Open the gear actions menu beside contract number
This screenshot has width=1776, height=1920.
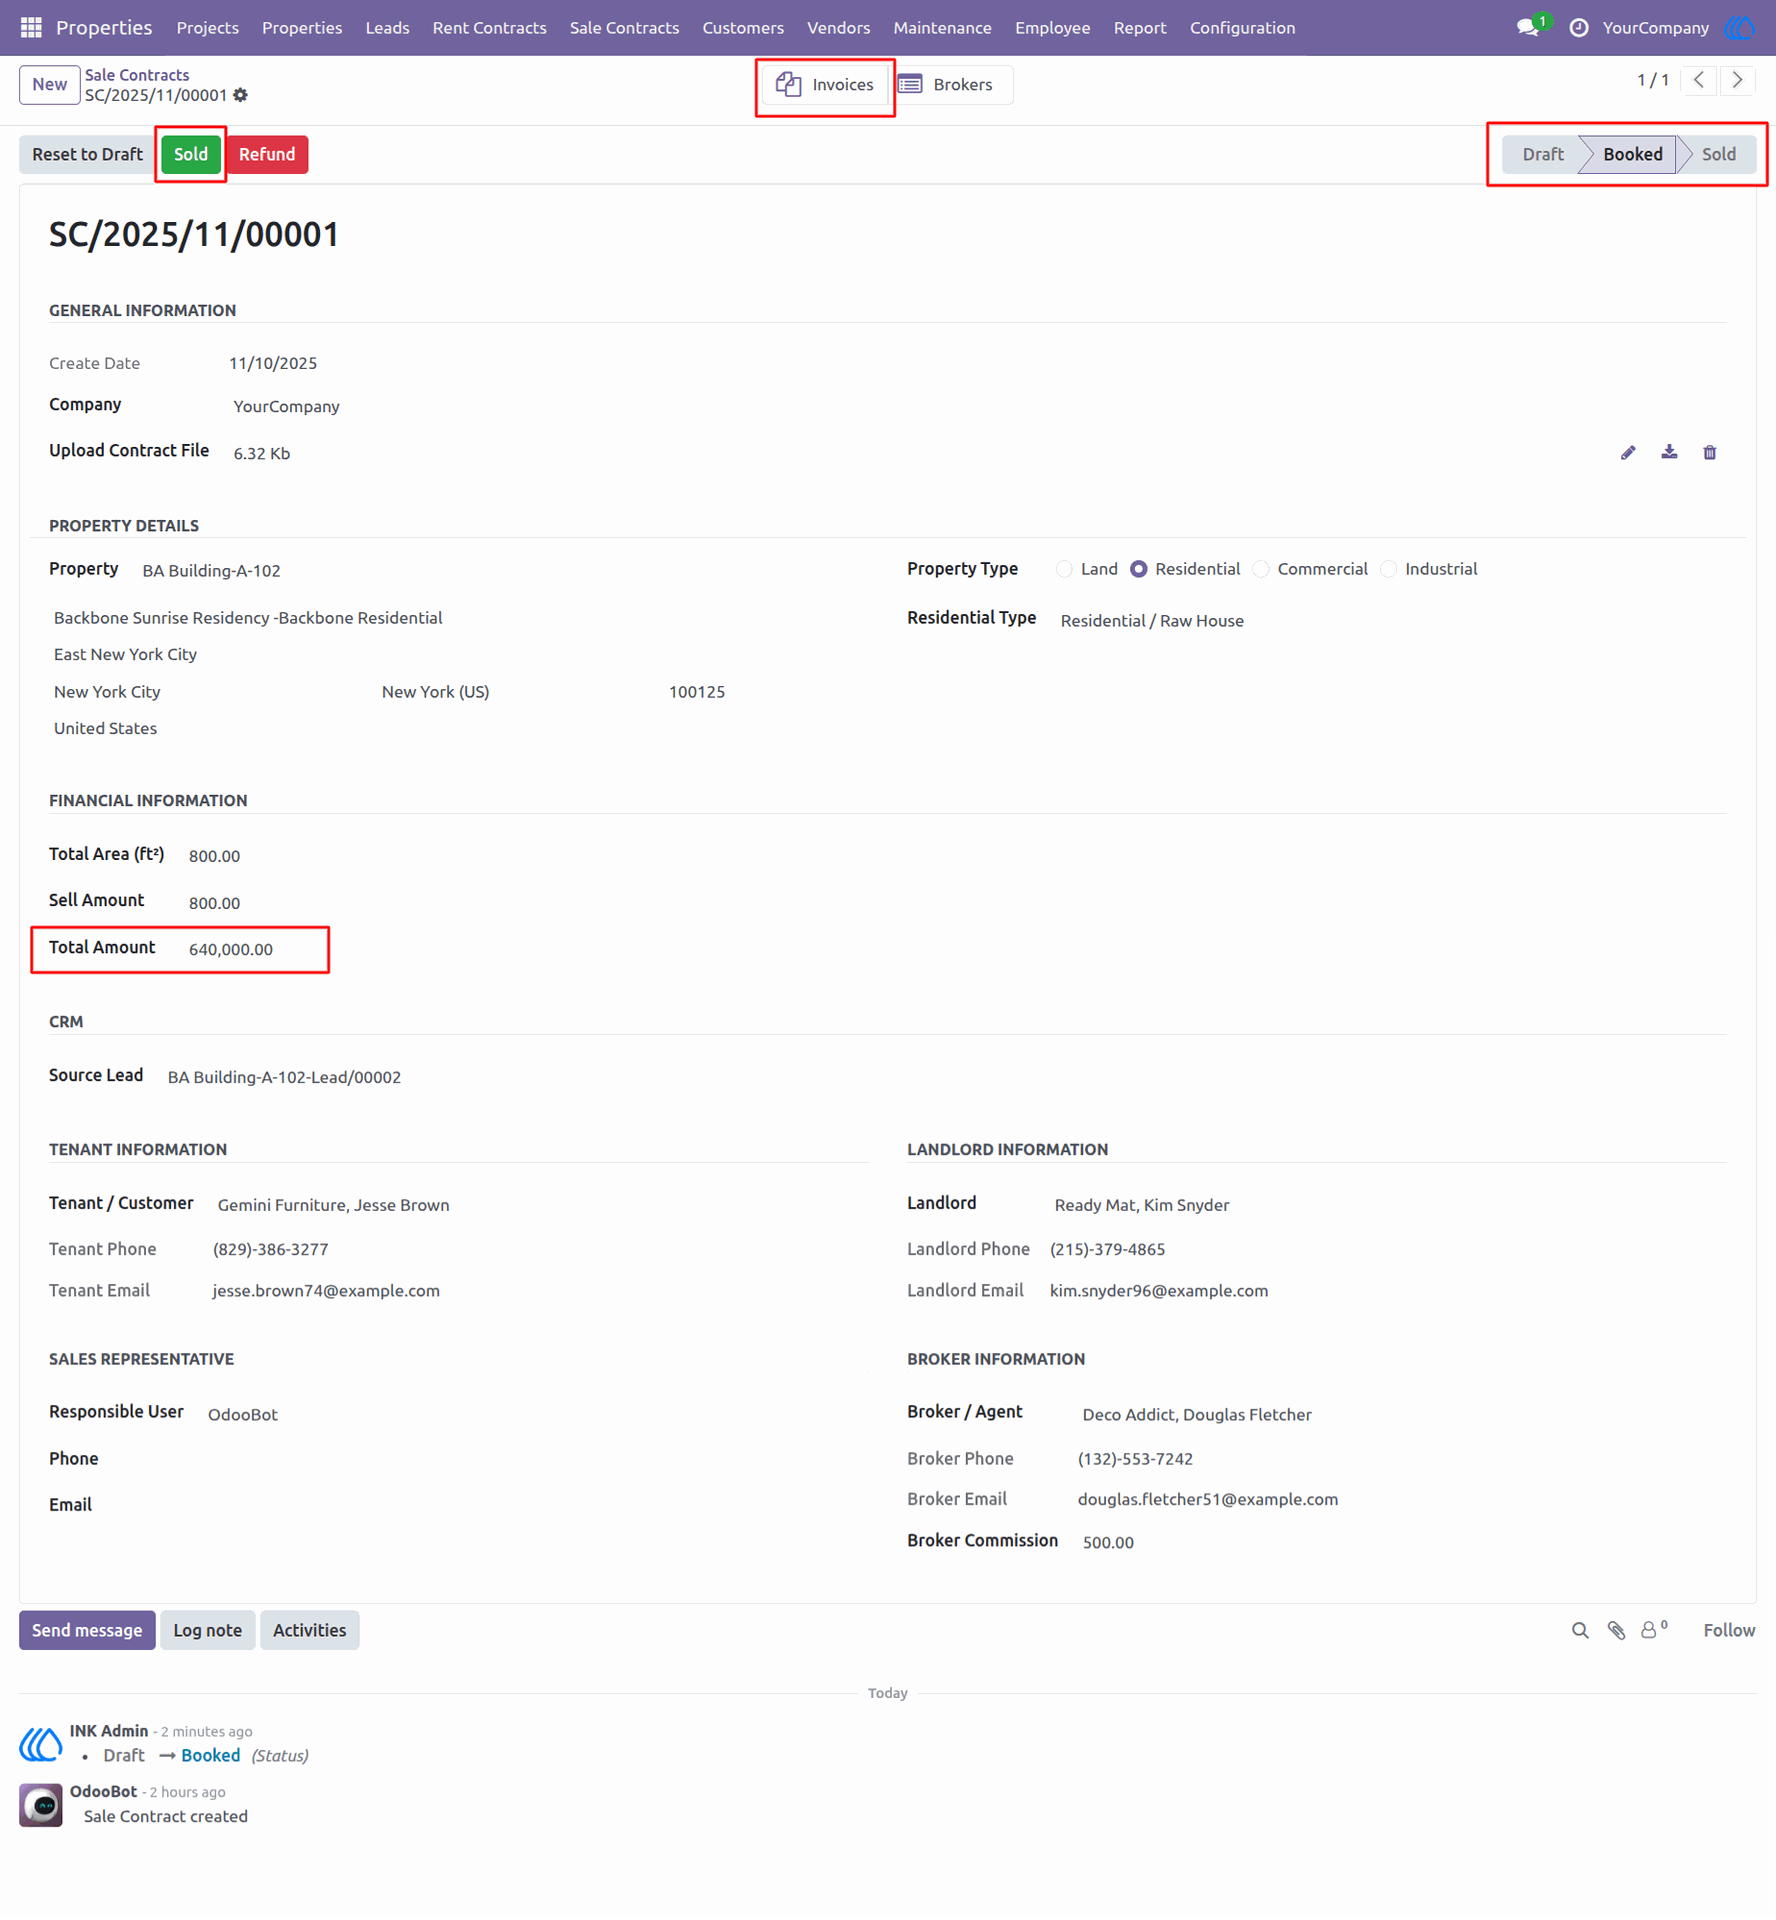(x=240, y=95)
